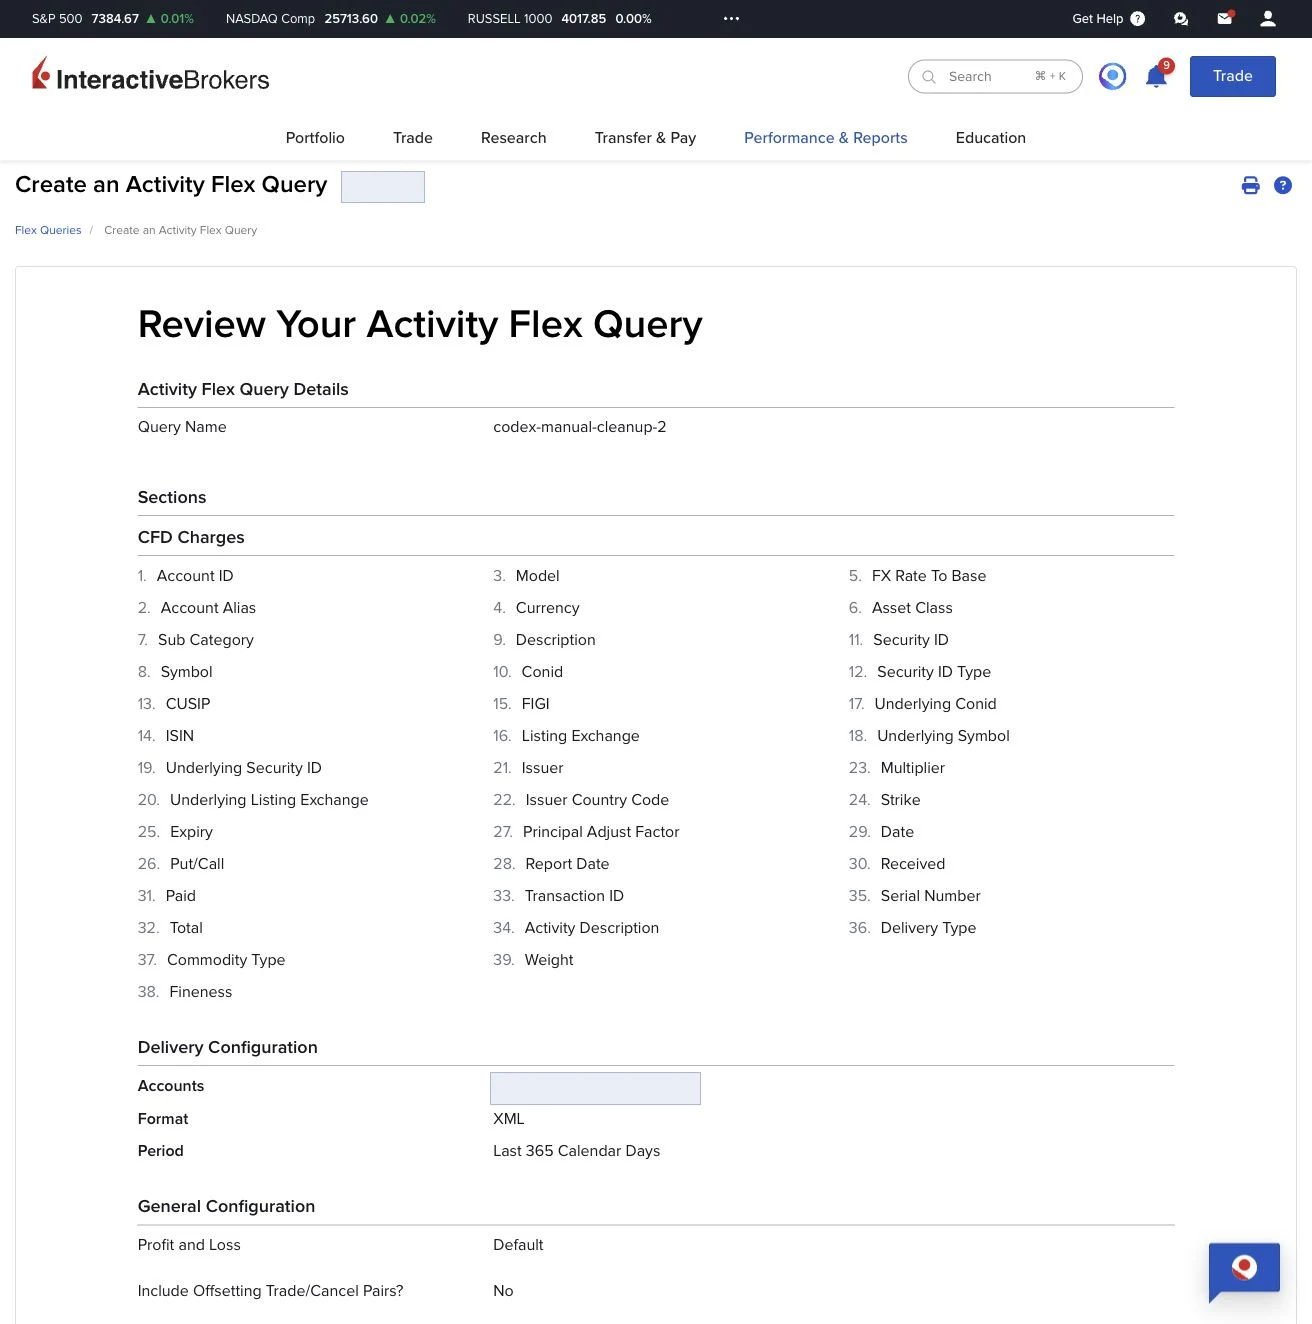Click the CUSIP field entry
Image resolution: width=1312 pixels, height=1324 pixels.
tap(188, 704)
